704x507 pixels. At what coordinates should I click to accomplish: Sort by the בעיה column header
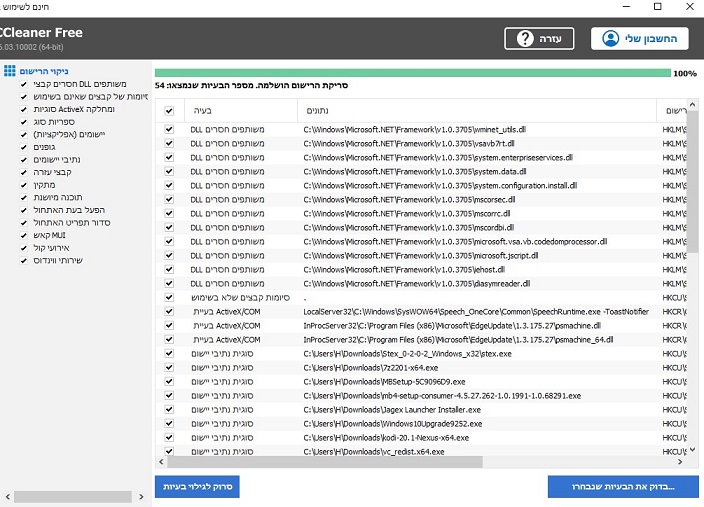point(241,110)
